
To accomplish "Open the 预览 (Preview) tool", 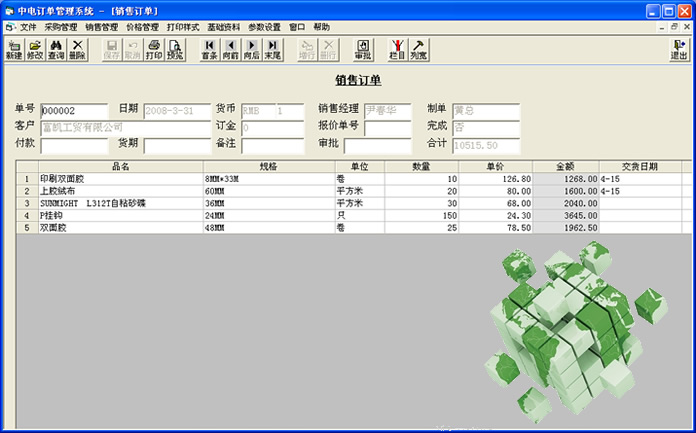I will coord(175,49).
